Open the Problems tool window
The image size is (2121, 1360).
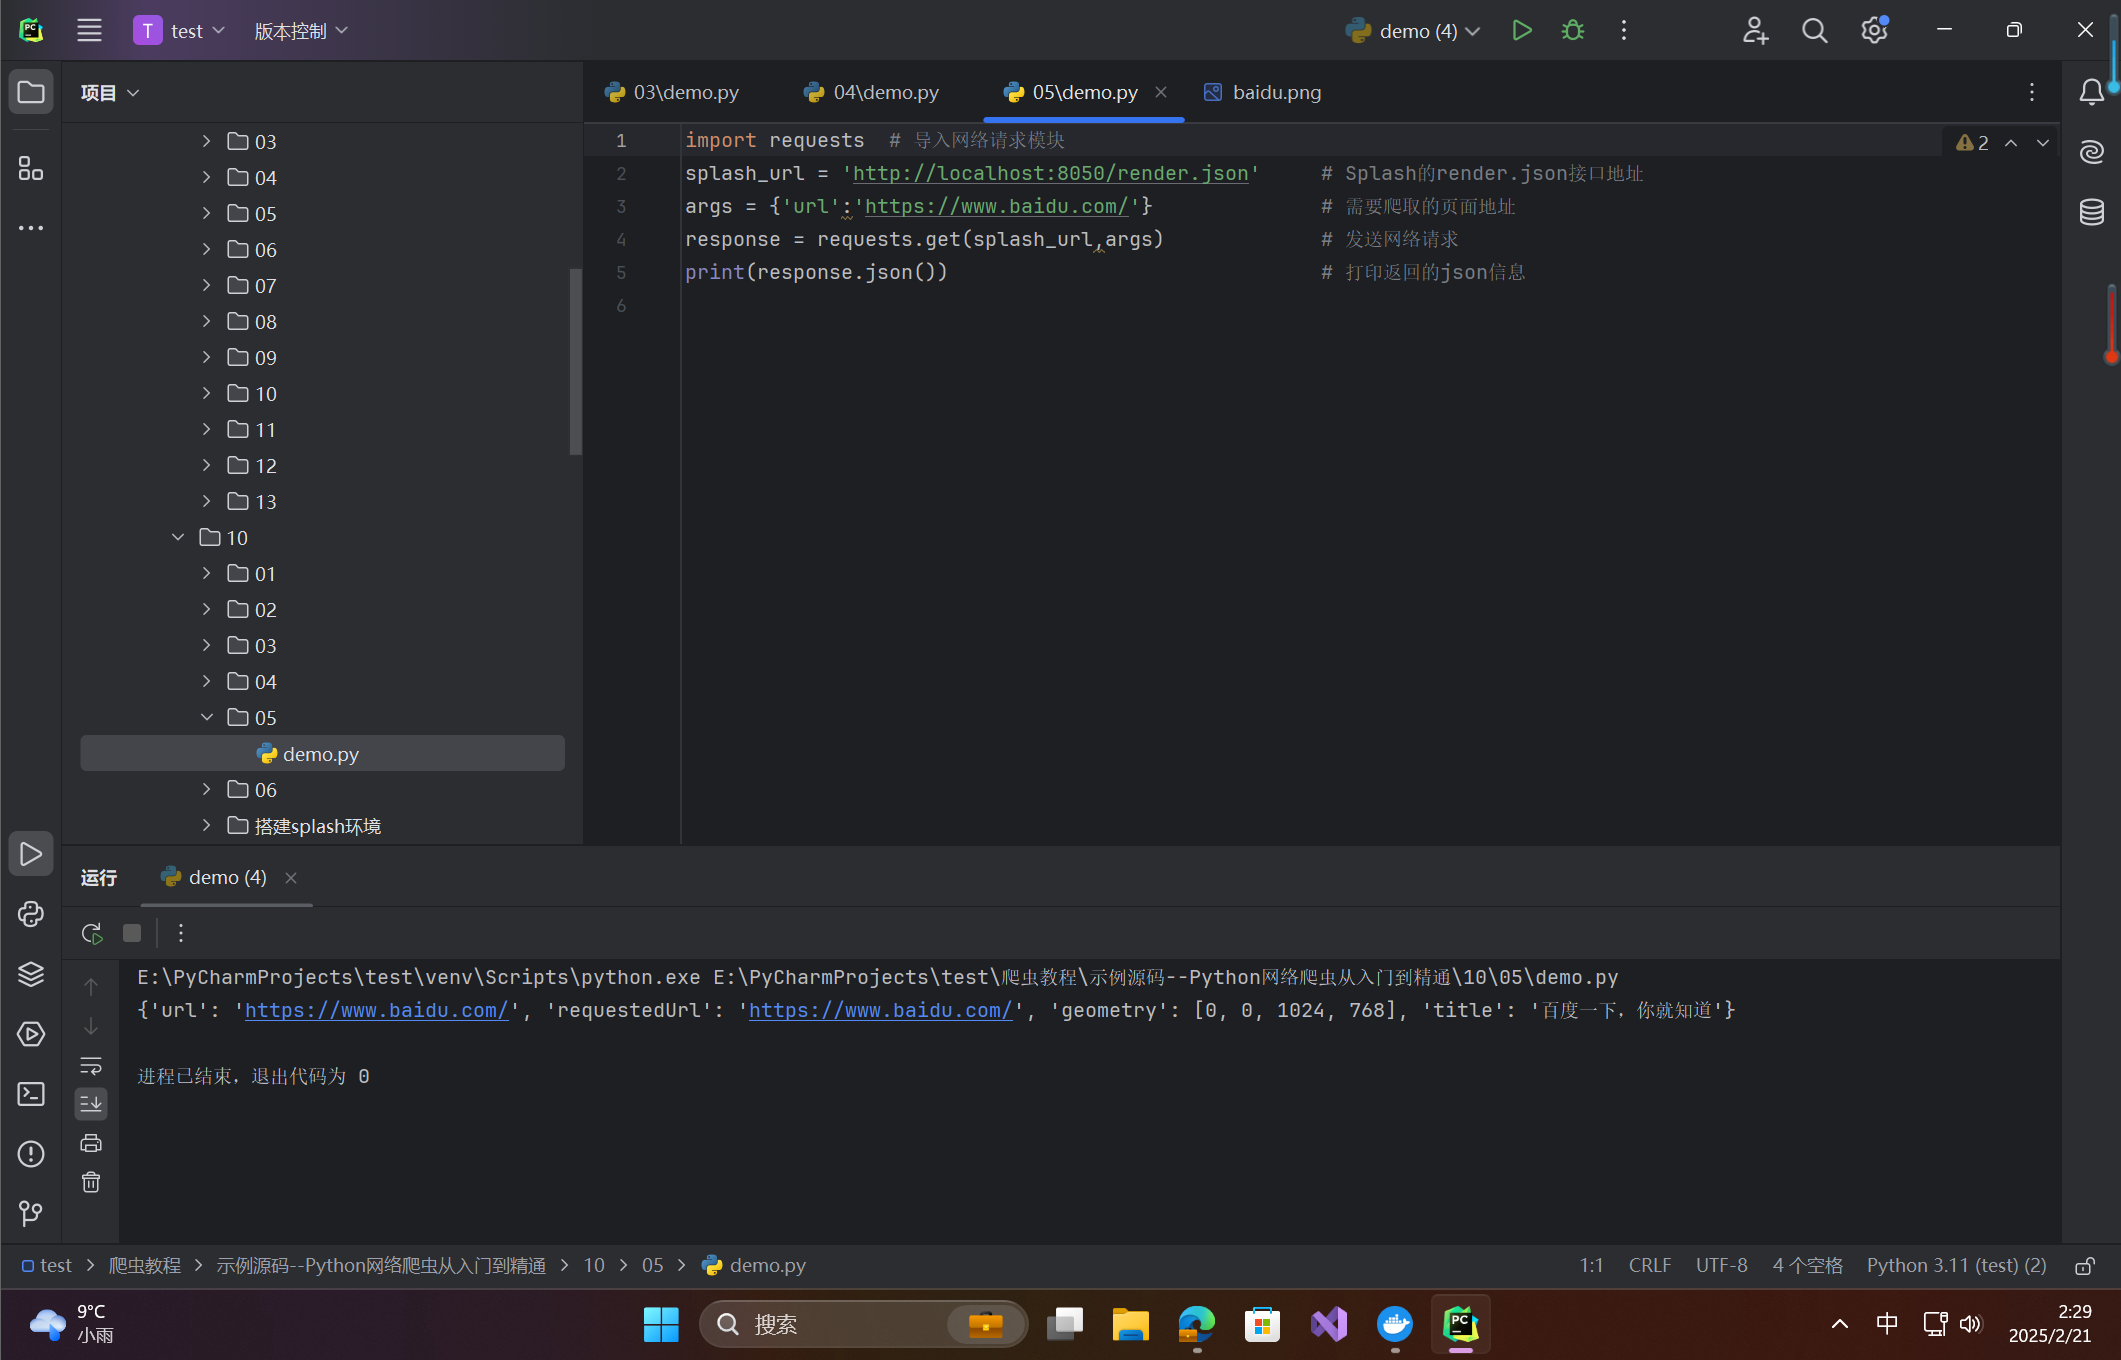point(31,1154)
